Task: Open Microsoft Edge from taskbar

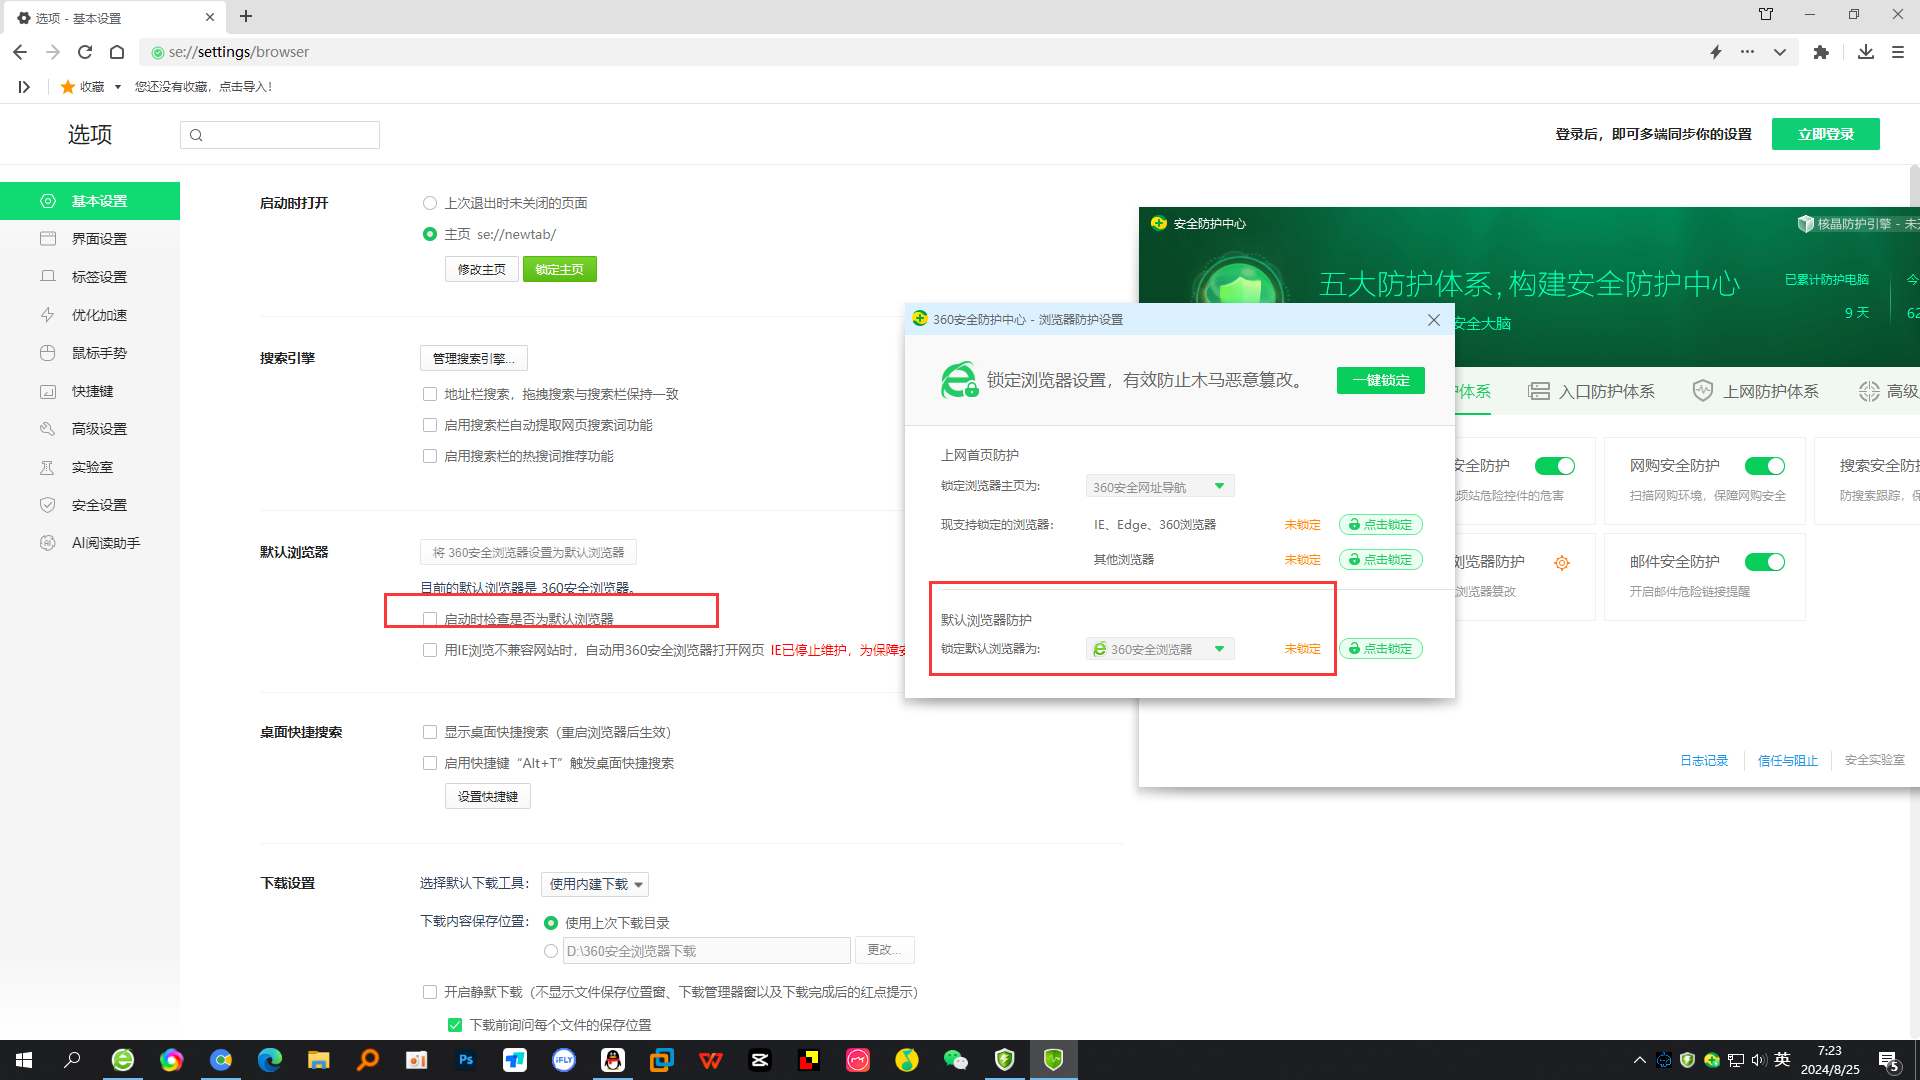Action: tap(270, 1060)
